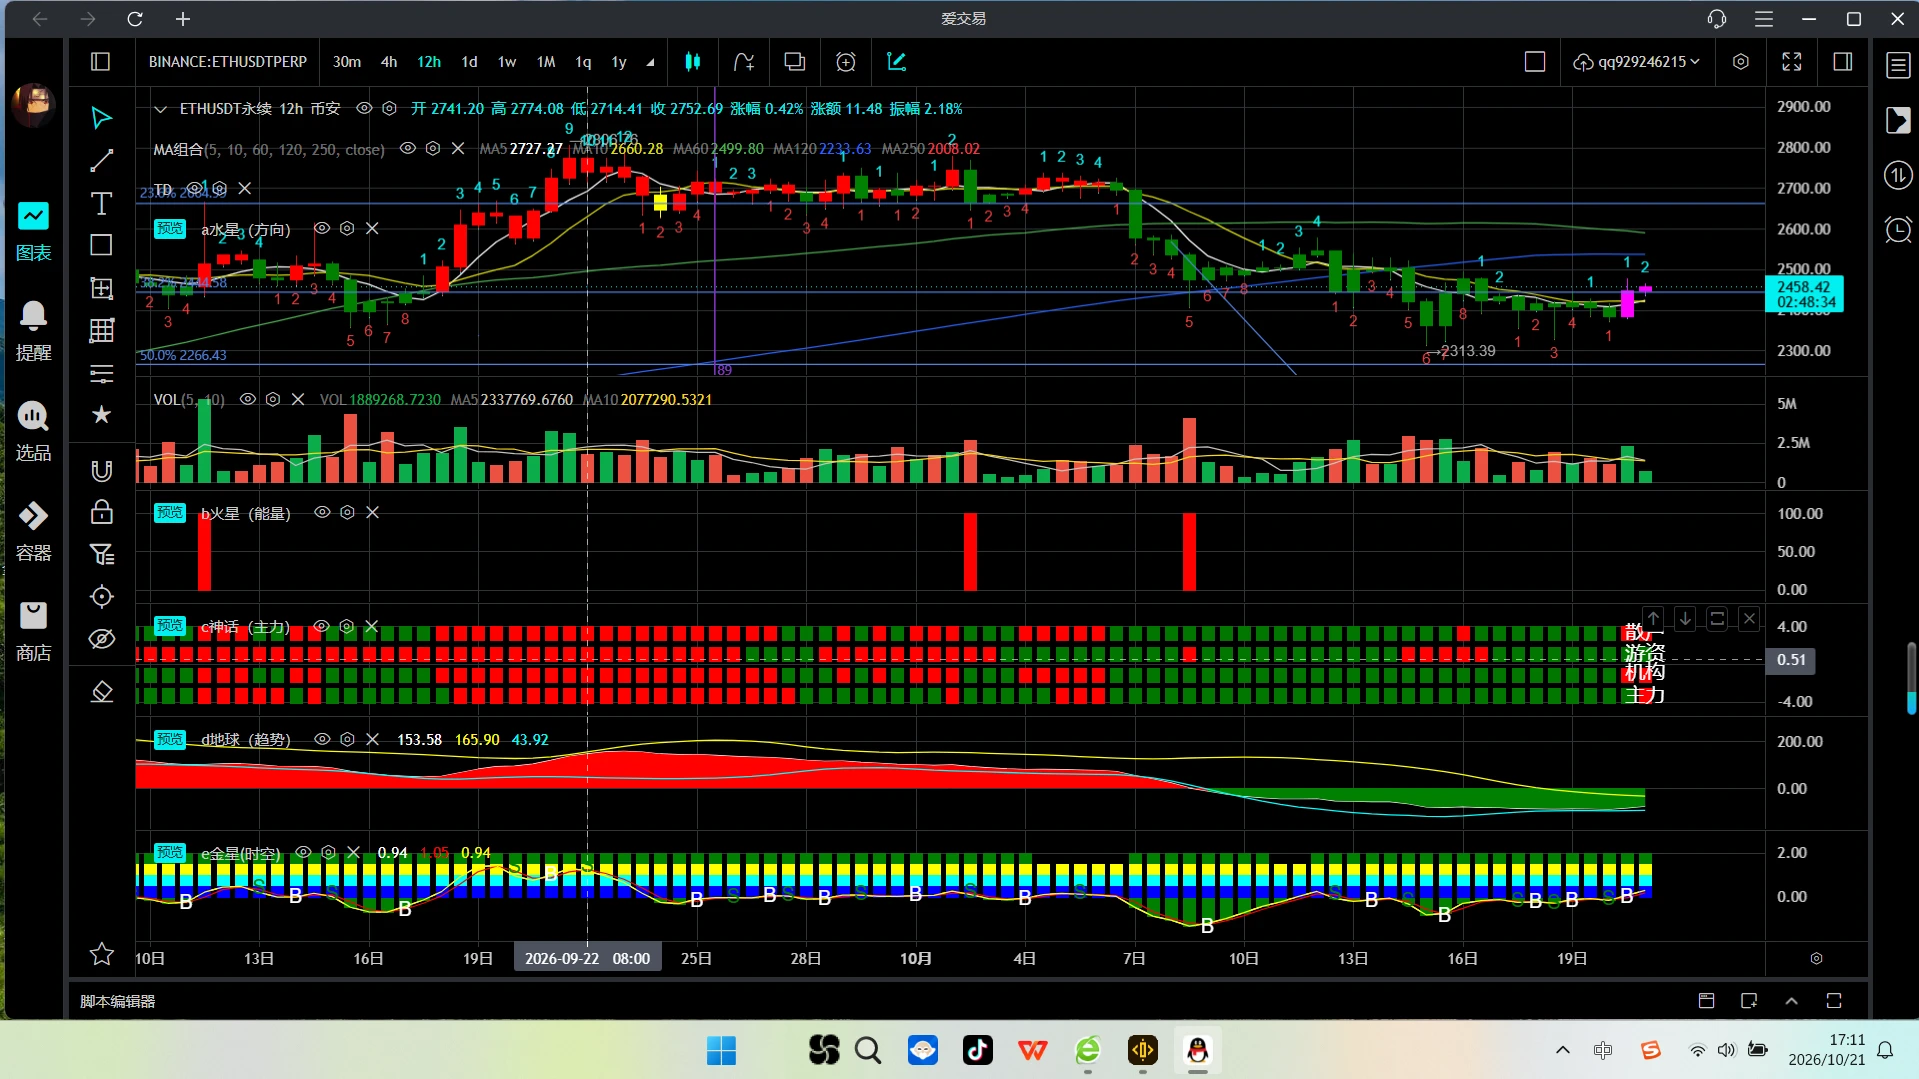Open the alert clock icon on right sidebar

(1898, 230)
